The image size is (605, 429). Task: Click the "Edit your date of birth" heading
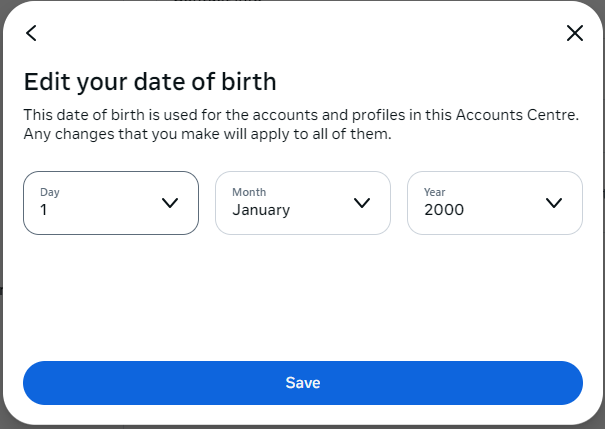click(150, 81)
